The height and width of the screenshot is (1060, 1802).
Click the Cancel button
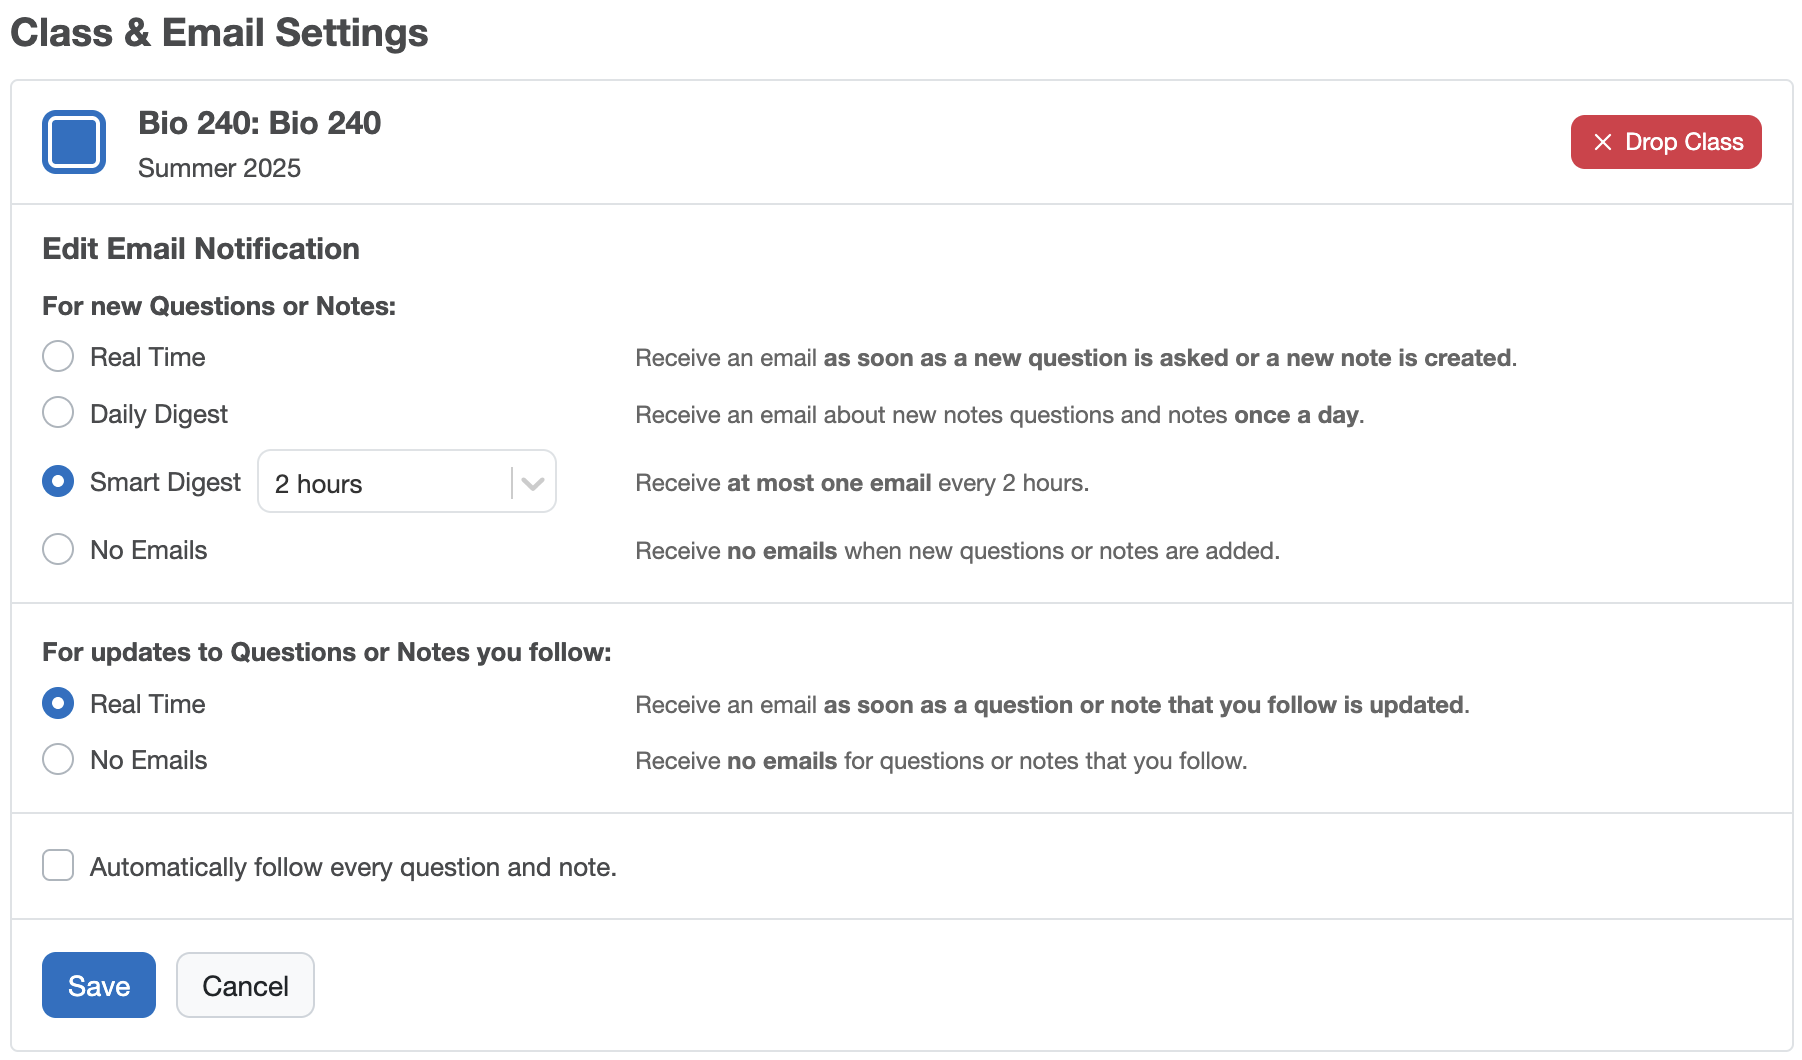[x=245, y=985]
